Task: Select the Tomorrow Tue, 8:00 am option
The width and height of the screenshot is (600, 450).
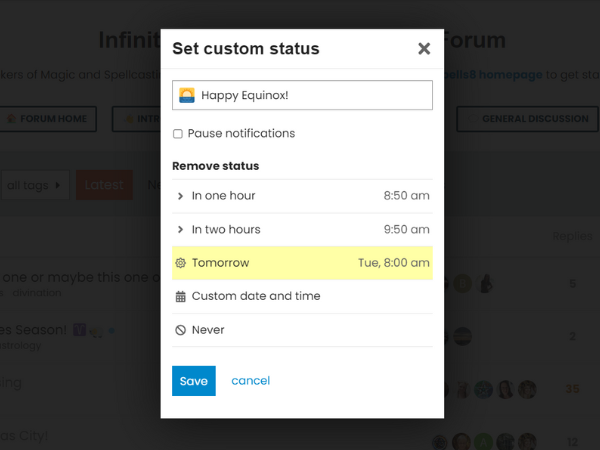Action: pos(302,263)
